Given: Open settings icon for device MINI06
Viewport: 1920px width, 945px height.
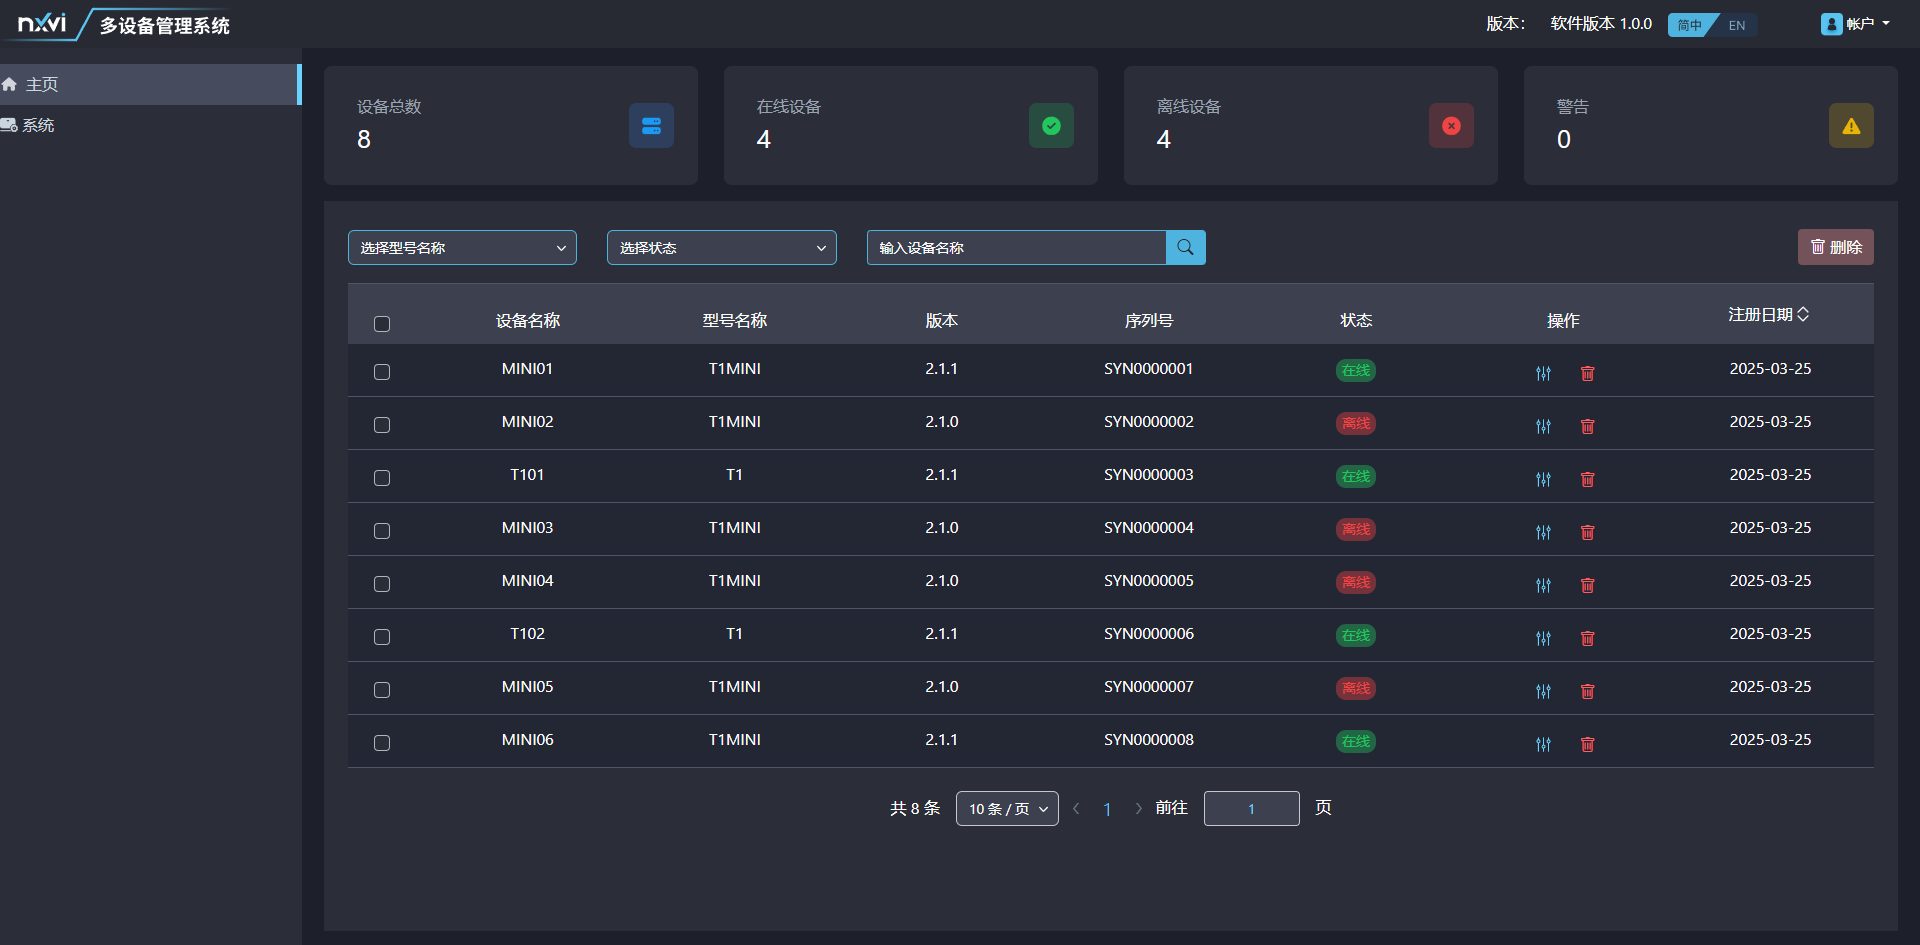Looking at the screenshot, I should click(1543, 744).
